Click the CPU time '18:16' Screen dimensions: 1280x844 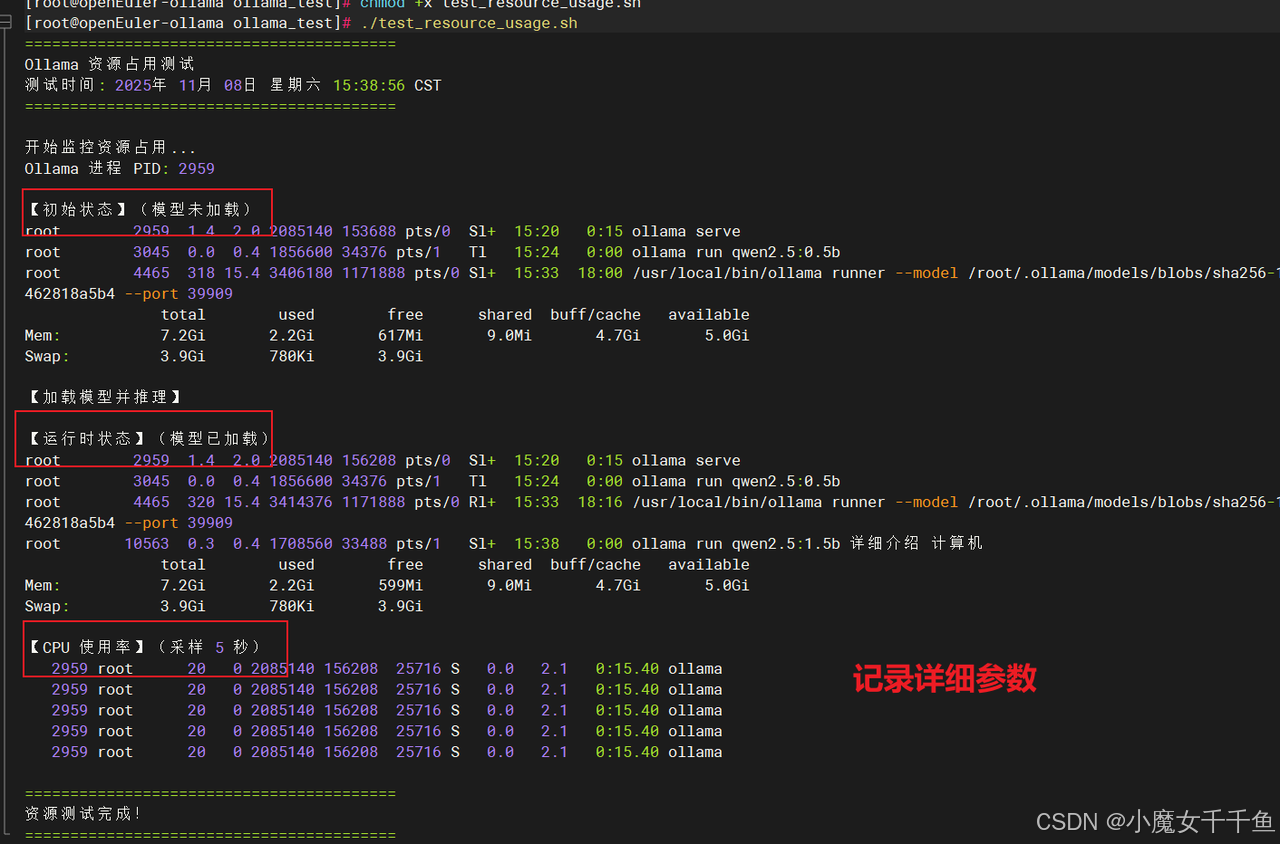point(600,502)
